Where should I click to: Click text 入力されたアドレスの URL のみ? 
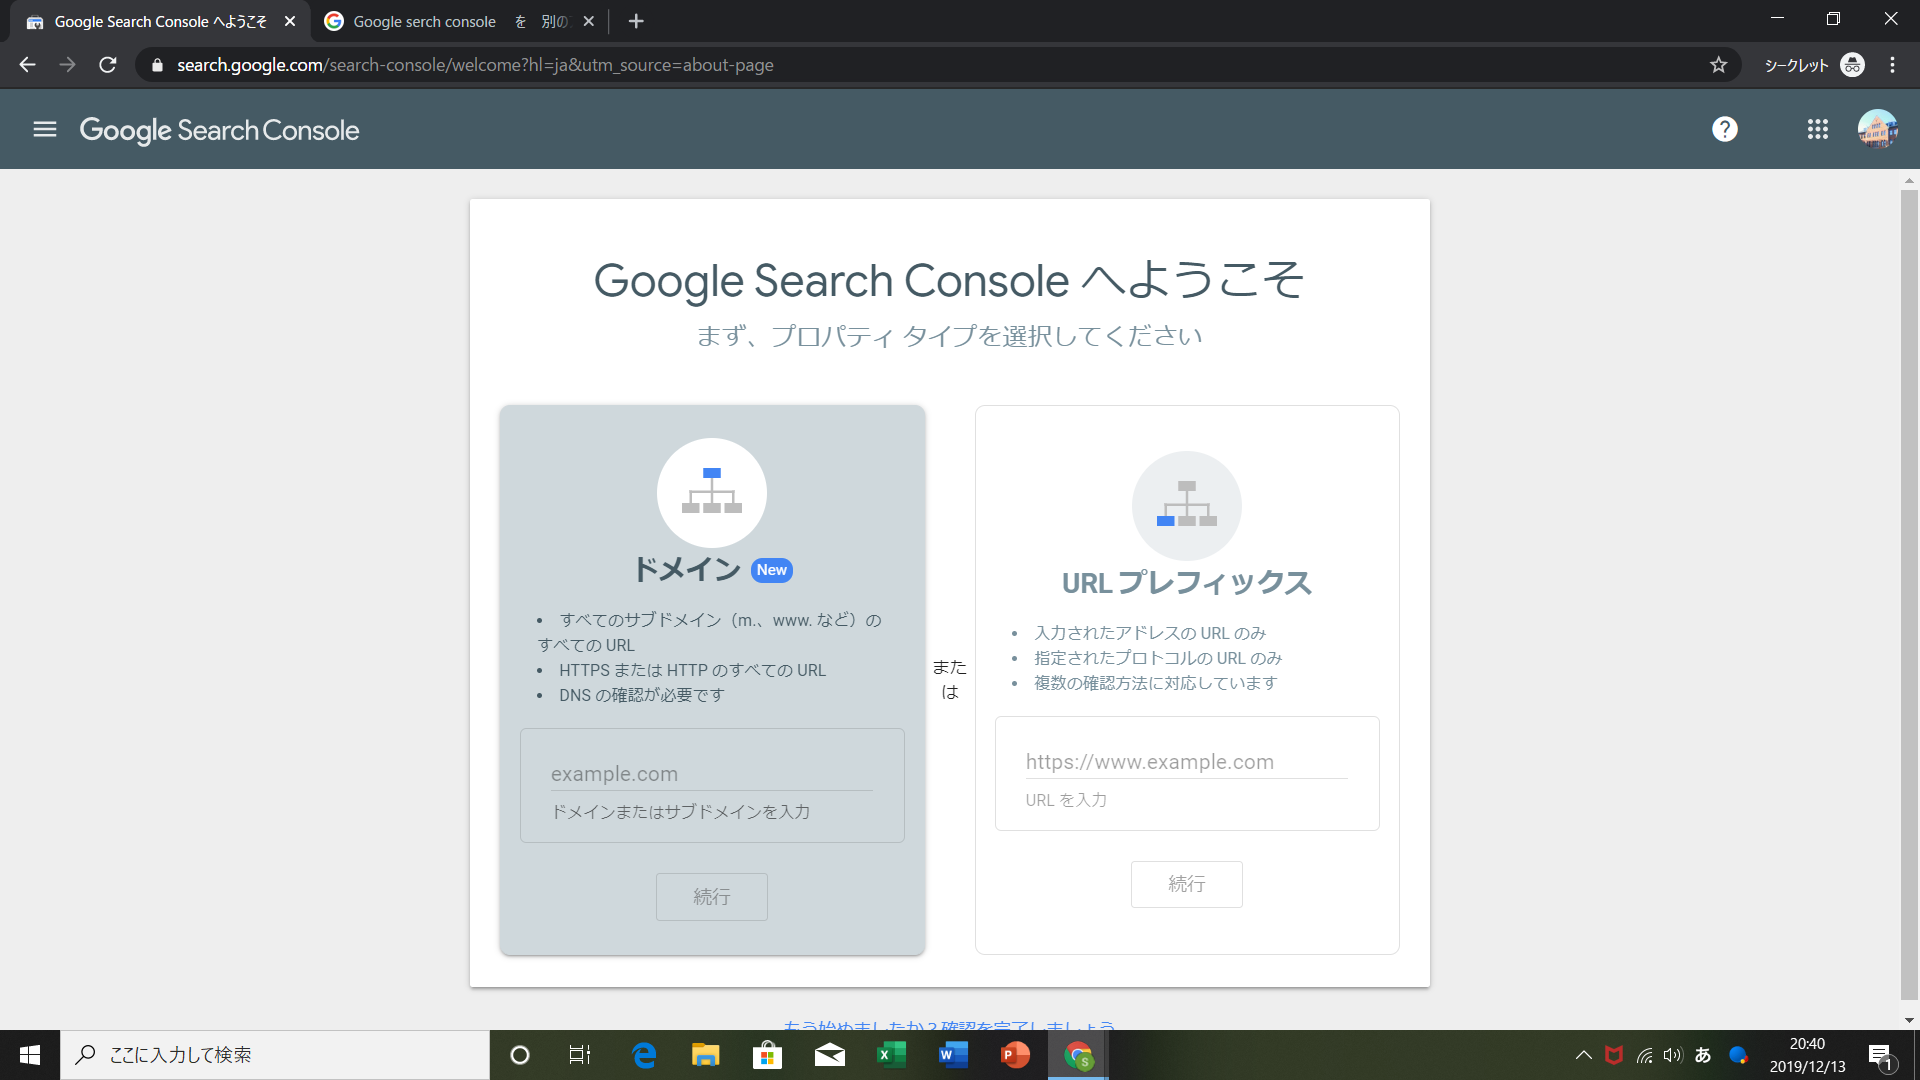(1150, 633)
